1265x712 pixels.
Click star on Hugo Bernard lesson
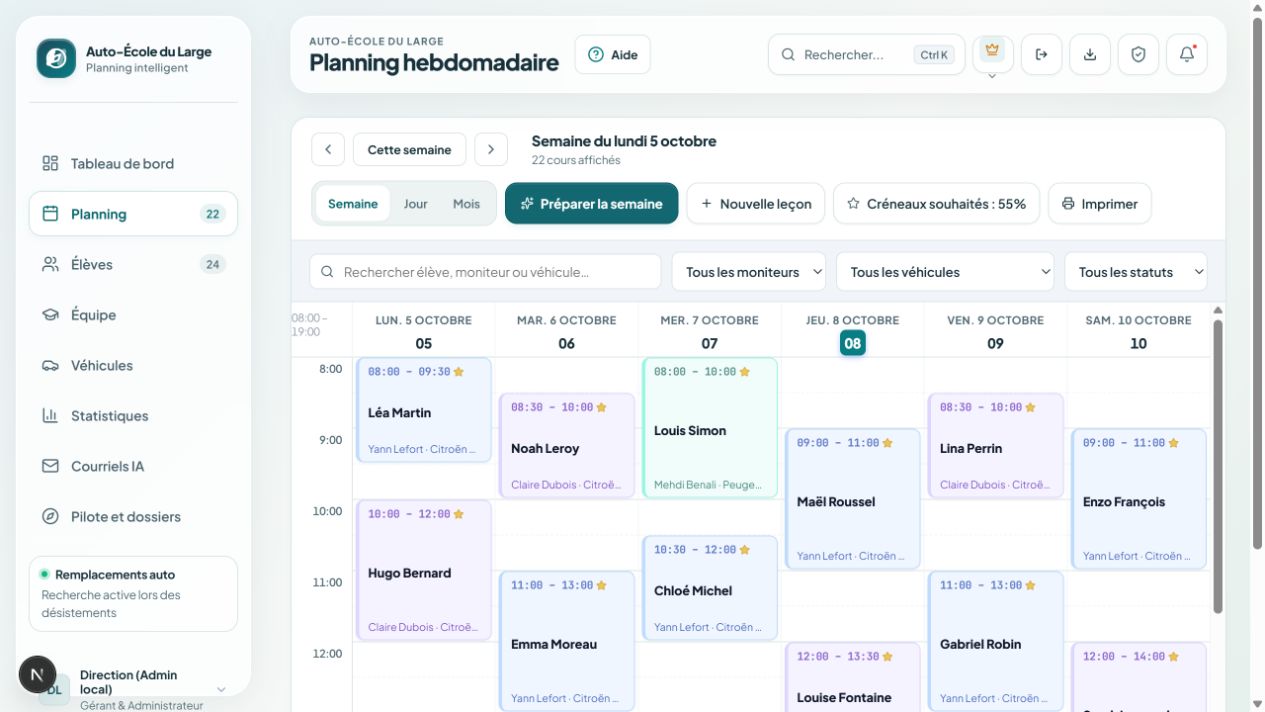[x=459, y=514]
